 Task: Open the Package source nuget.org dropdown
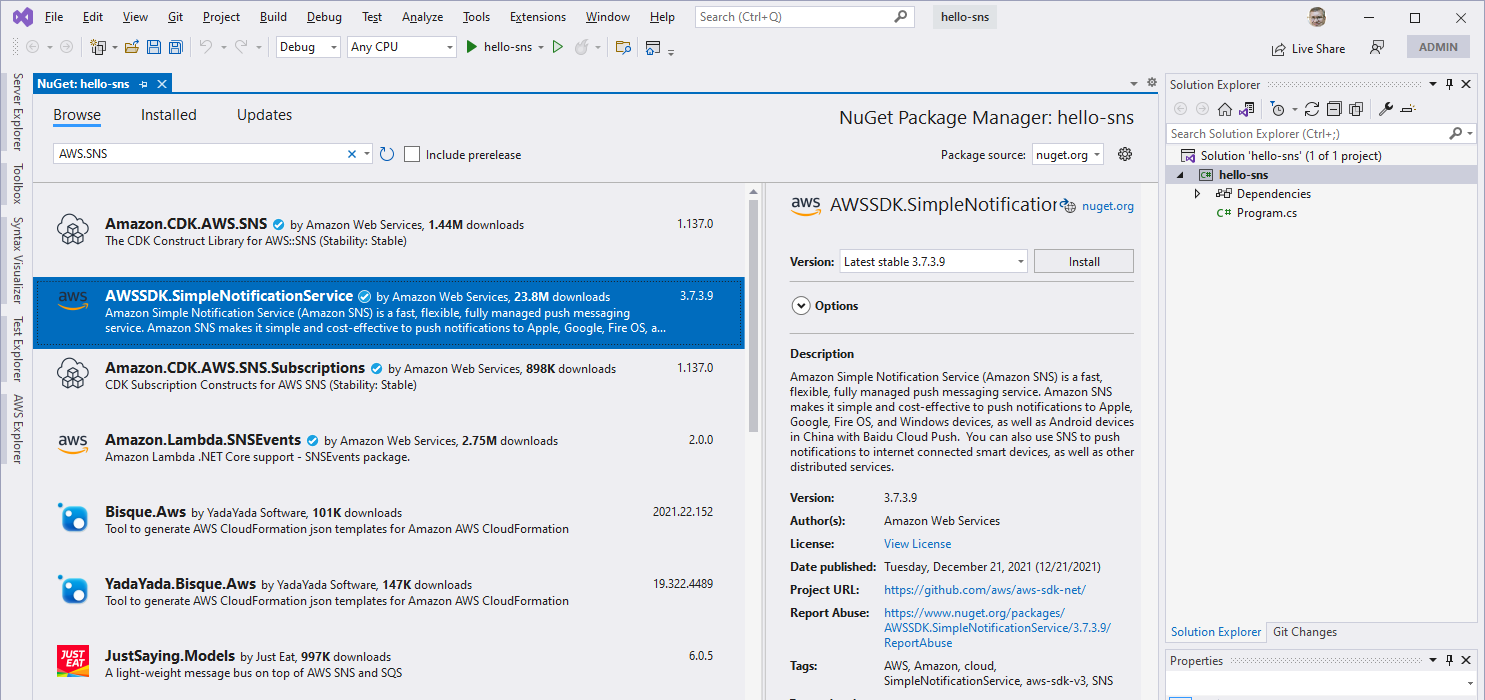click(1068, 155)
